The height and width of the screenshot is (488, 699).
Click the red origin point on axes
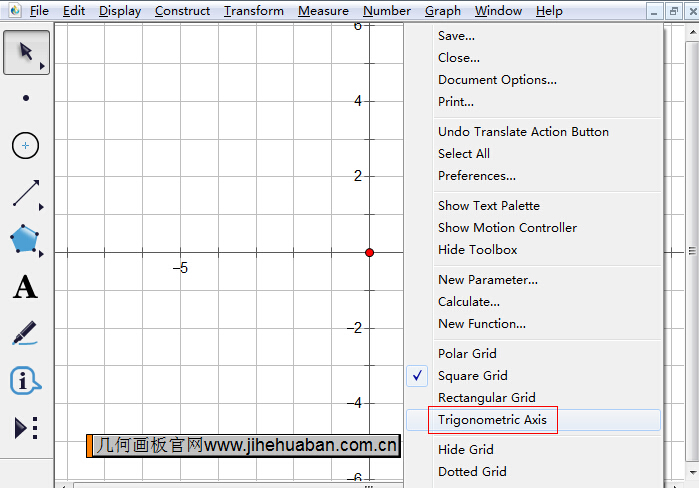tap(369, 253)
